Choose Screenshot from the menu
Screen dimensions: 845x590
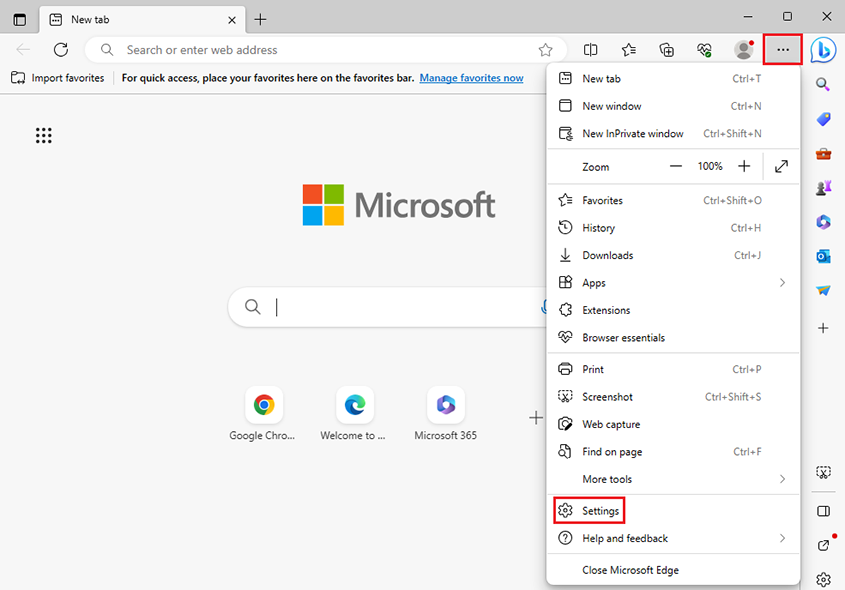tap(673, 397)
